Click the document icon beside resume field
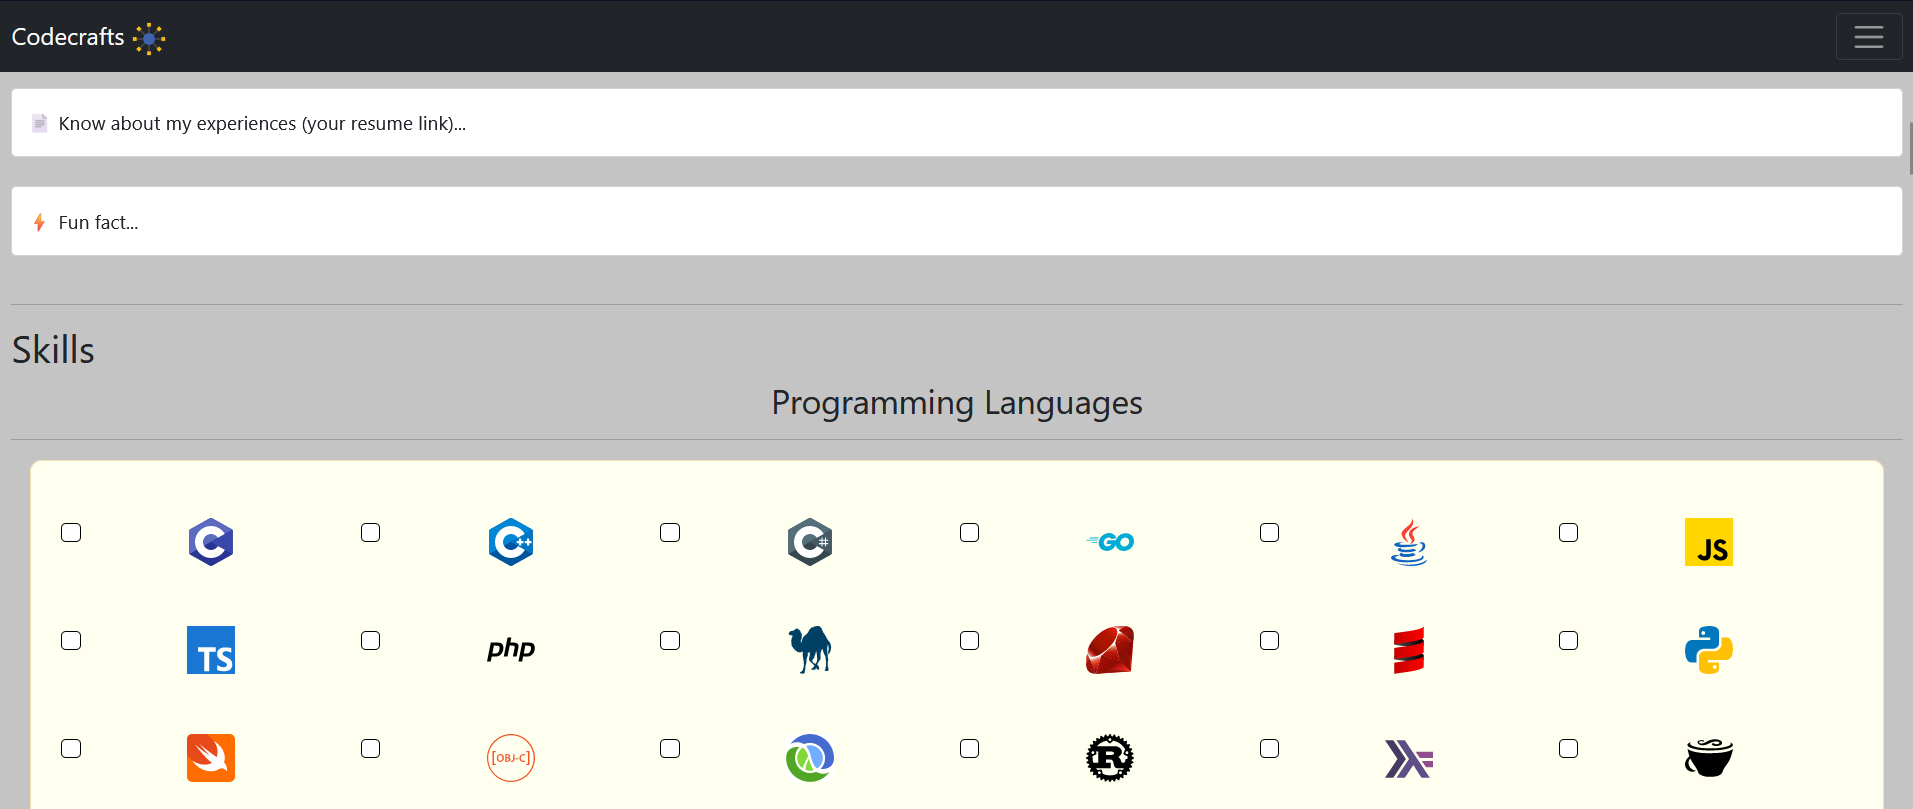 tap(40, 123)
